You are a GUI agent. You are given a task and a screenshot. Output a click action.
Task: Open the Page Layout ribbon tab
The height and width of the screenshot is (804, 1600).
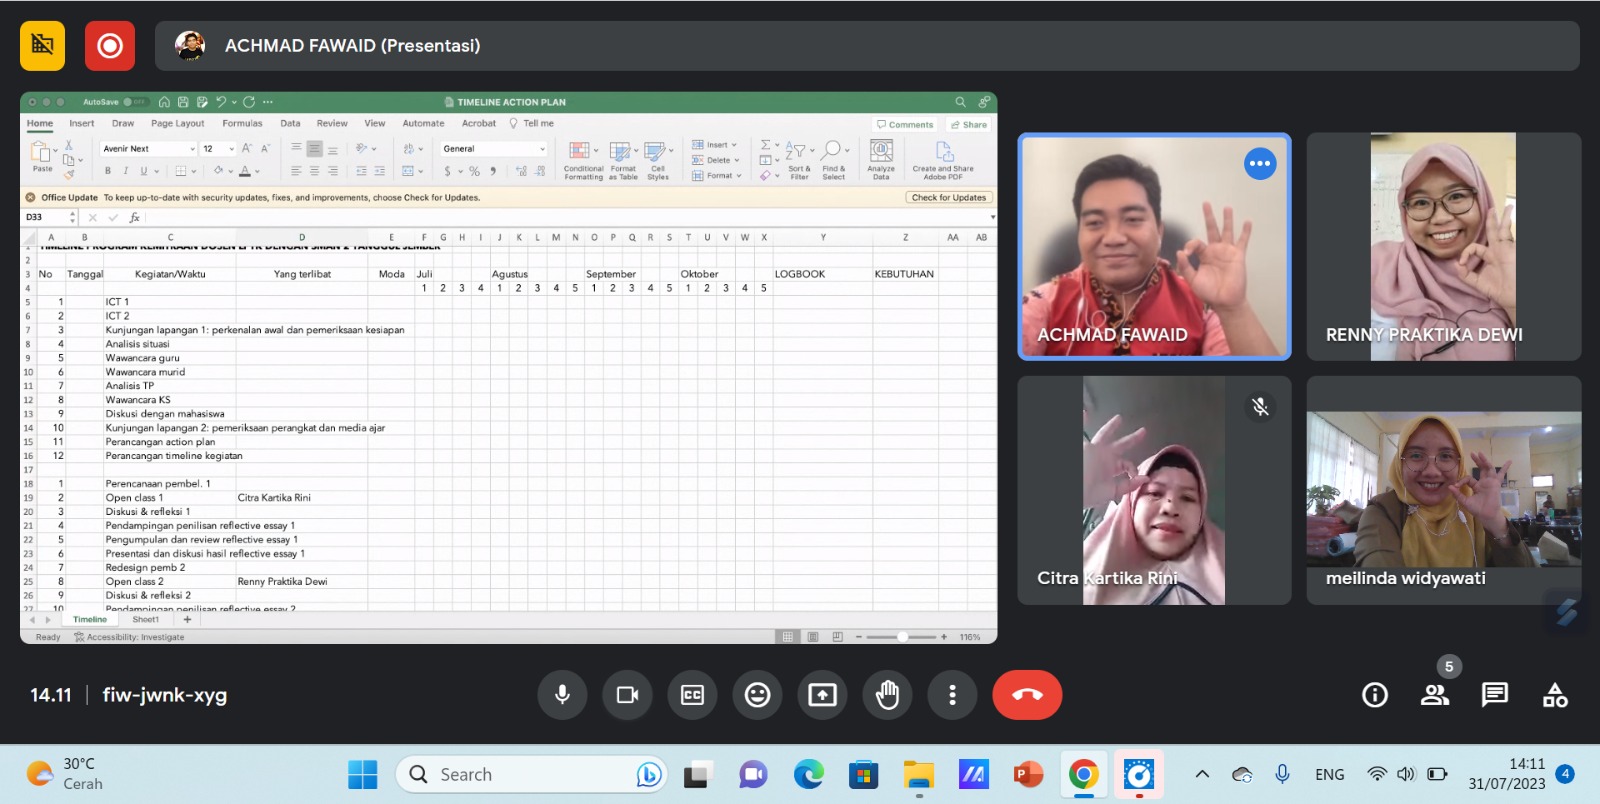pyautogui.click(x=177, y=124)
